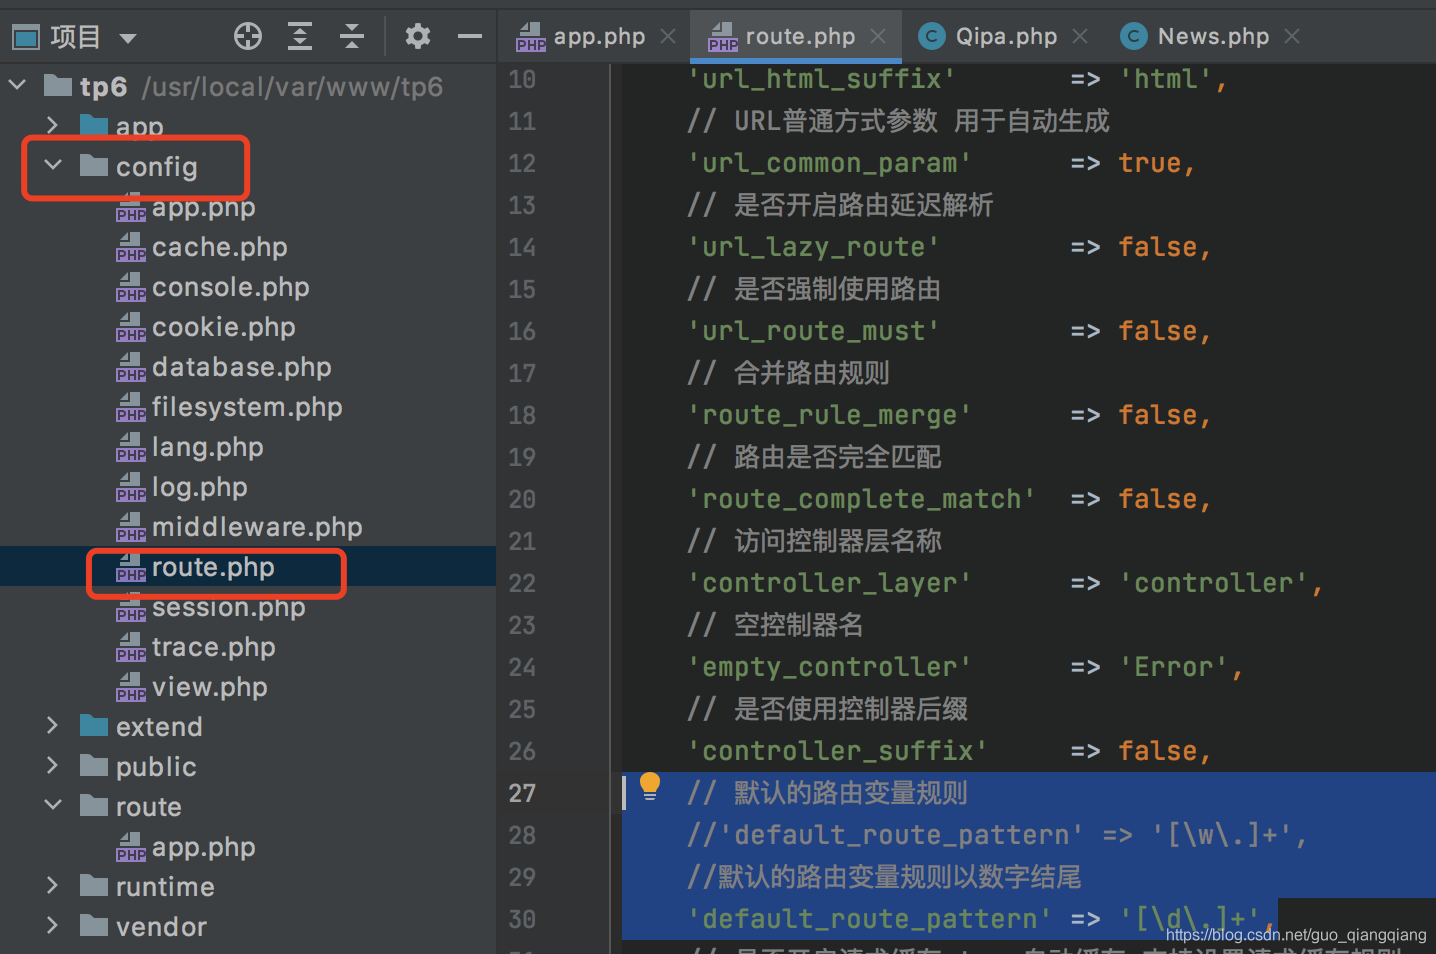The height and width of the screenshot is (954, 1436).
Task: Click the 'Error' value on line 24
Action: [x=1174, y=667]
